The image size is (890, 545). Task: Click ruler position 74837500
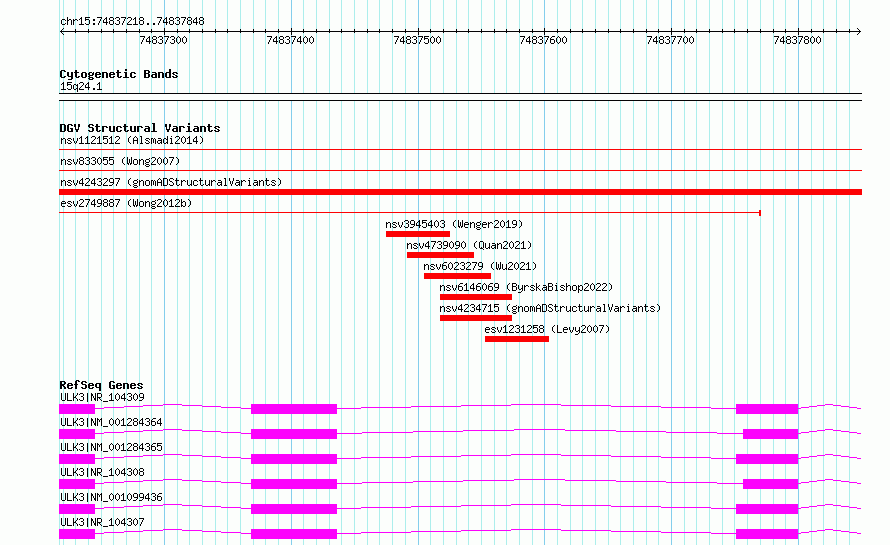pyautogui.click(x=417, y=40)
